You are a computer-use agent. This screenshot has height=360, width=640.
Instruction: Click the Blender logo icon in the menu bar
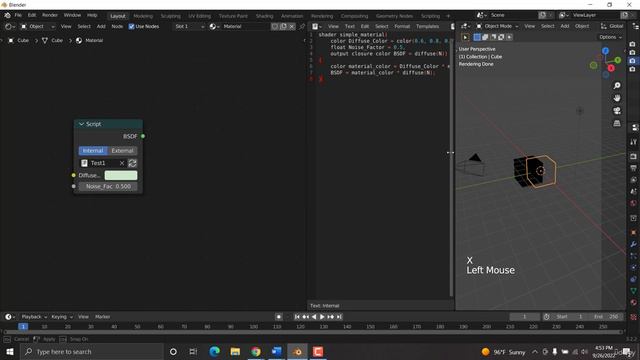tap(7, 15)
